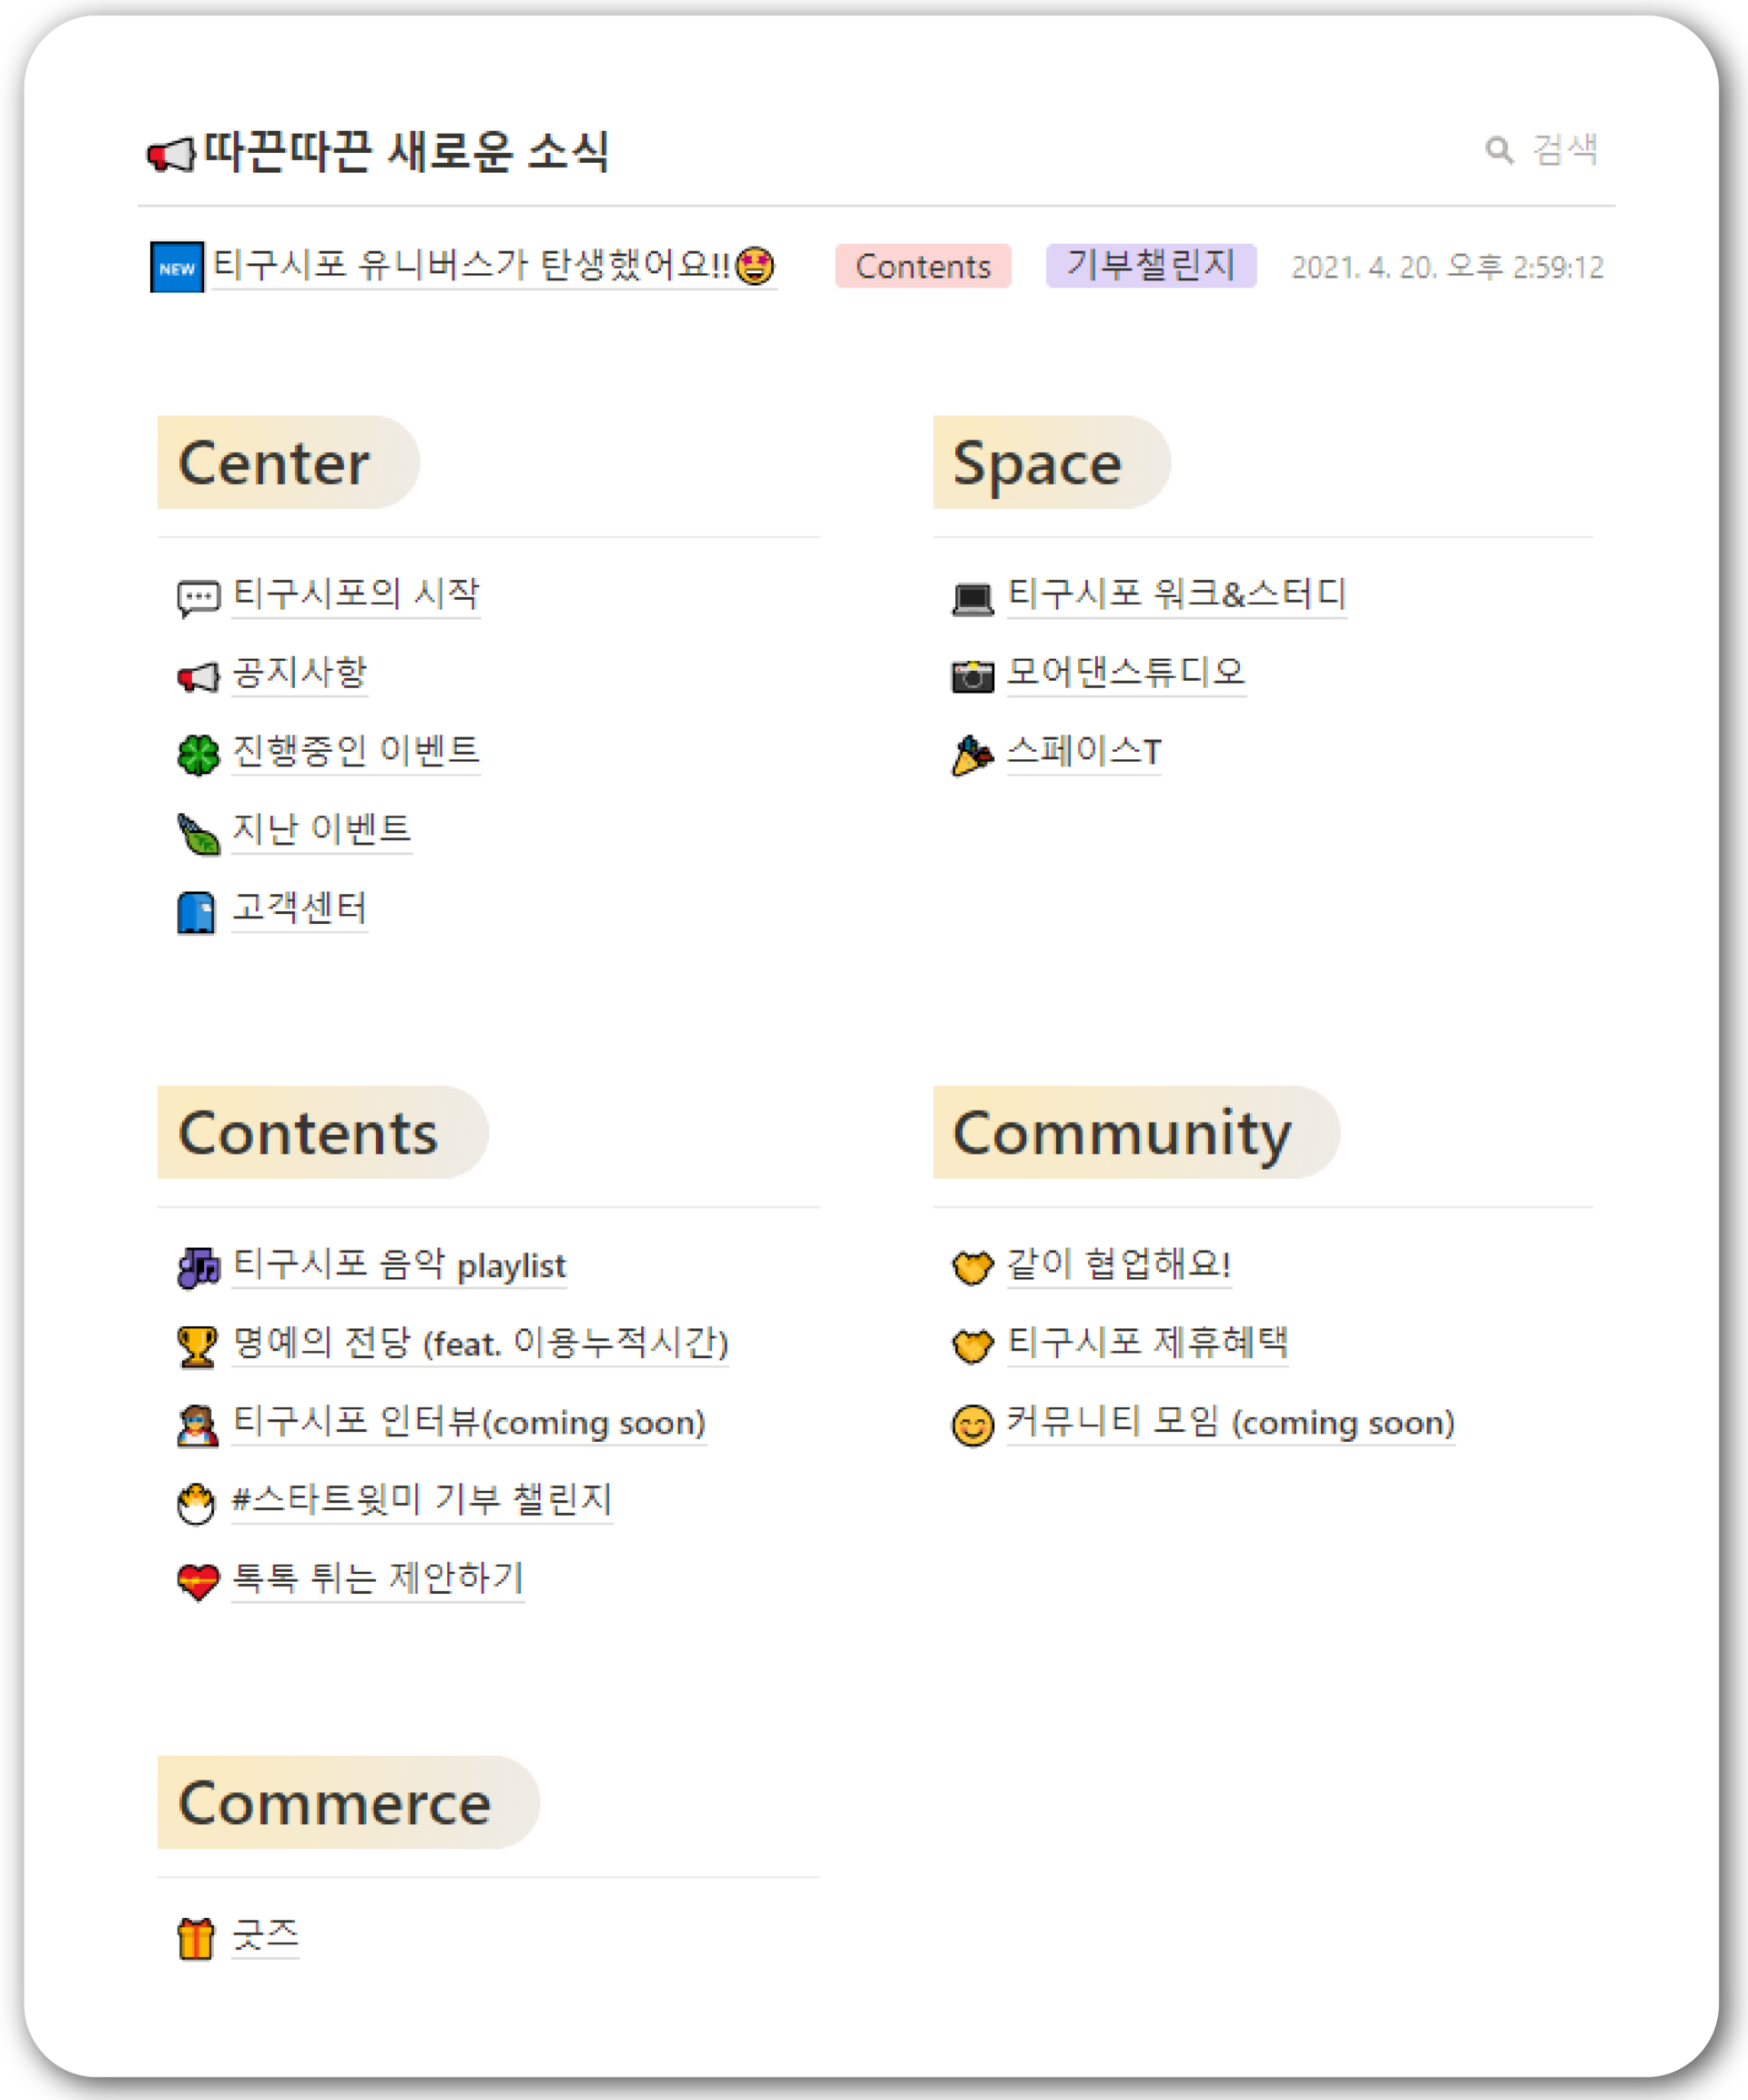Click the 2021. 4. 20. 오후 2:59:12 timestamp

point(1447,267)
